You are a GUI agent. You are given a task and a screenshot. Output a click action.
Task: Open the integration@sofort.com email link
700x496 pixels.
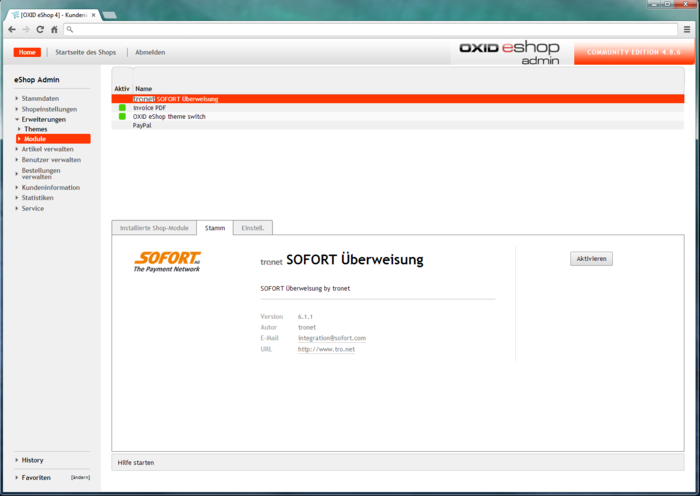coord(332,338)
